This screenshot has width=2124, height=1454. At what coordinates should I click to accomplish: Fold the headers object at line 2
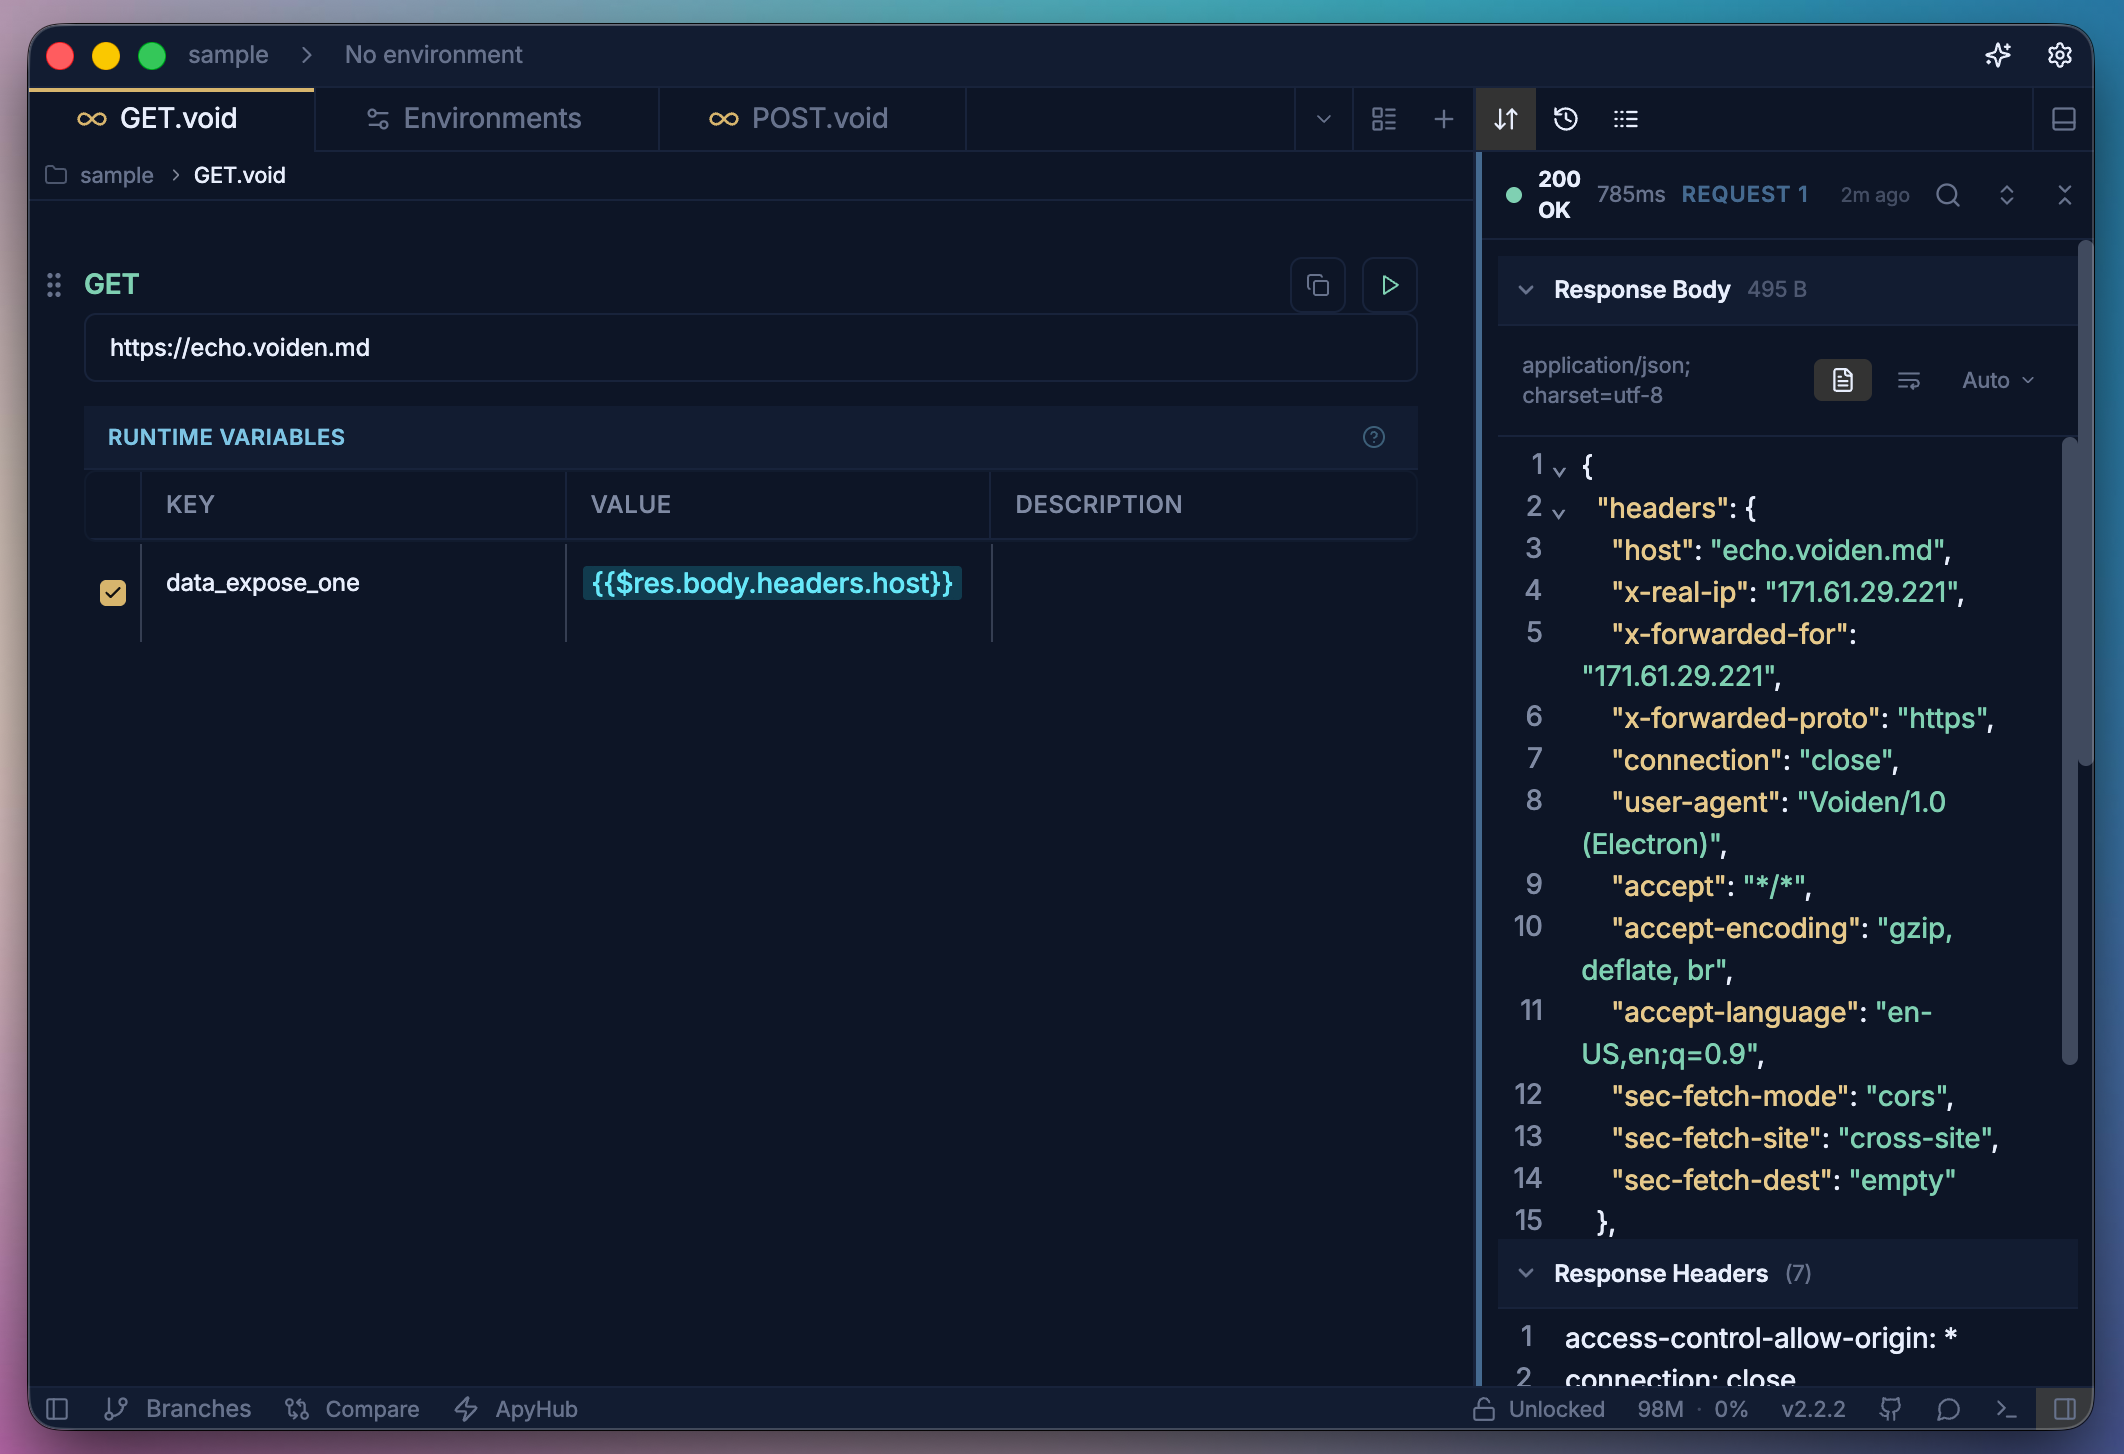click(1559, 513)
